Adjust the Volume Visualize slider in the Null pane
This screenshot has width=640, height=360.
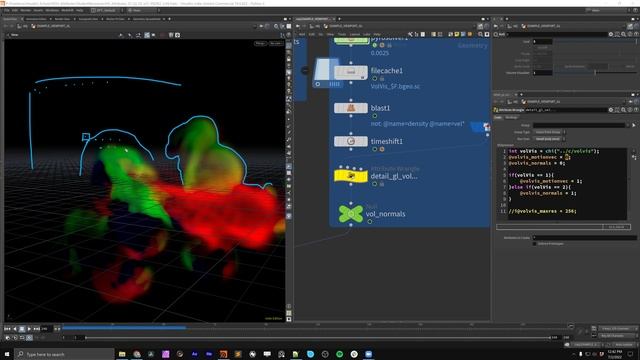pos(595,73)
